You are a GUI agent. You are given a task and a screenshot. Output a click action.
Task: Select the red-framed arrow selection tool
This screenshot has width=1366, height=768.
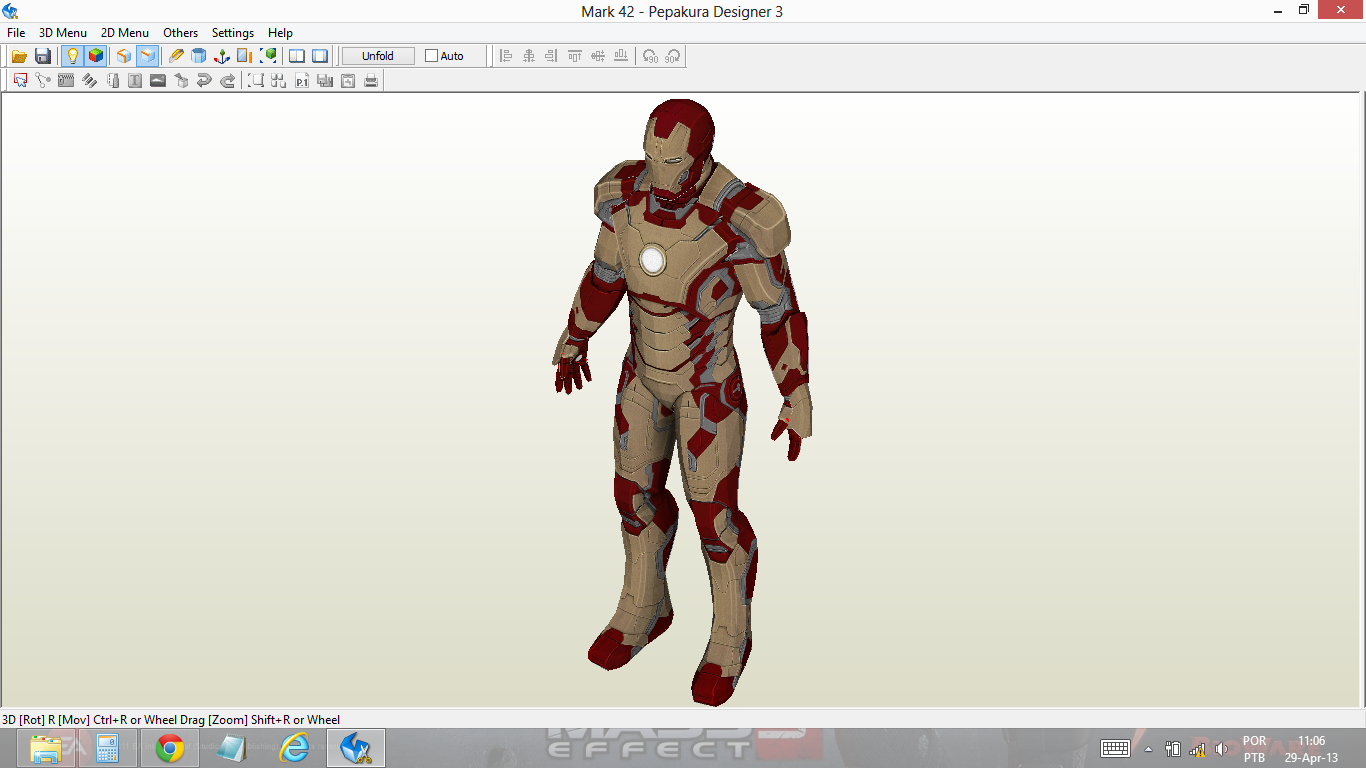click(x=20, y=80)
